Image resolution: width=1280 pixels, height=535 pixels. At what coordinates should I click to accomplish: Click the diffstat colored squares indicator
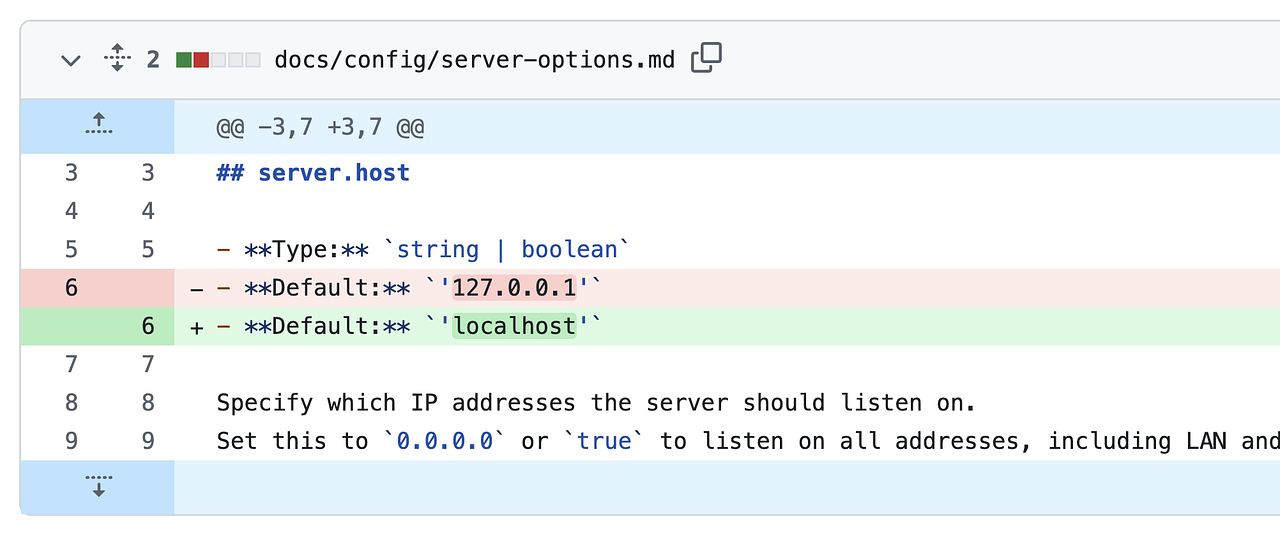coord(218,60)
